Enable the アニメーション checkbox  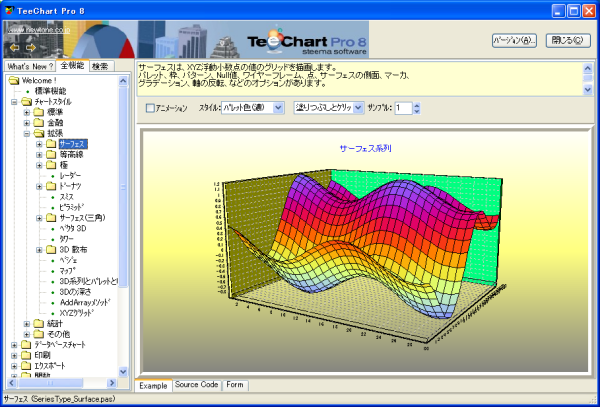click(x=150, y=108)
